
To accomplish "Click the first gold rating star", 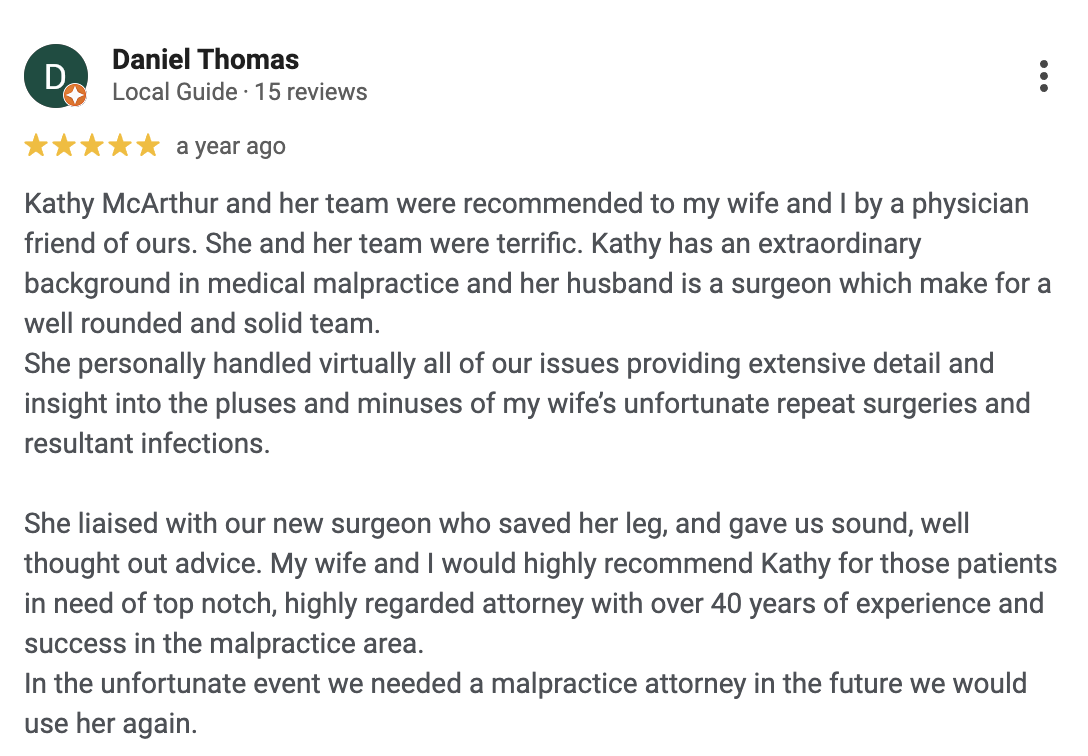I will click(x=36, y=146).
